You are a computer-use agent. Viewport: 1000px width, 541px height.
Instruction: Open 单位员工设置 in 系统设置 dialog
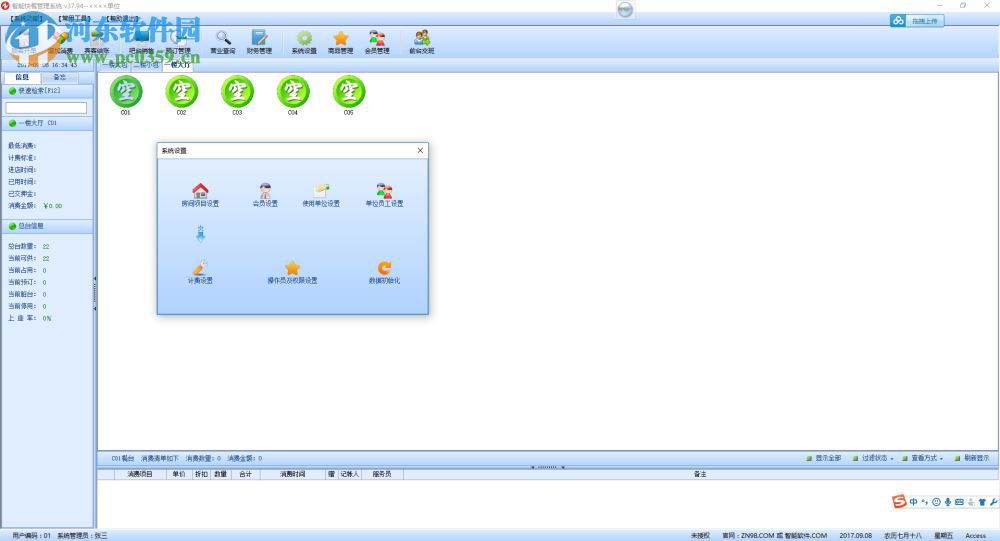[384, 195]
